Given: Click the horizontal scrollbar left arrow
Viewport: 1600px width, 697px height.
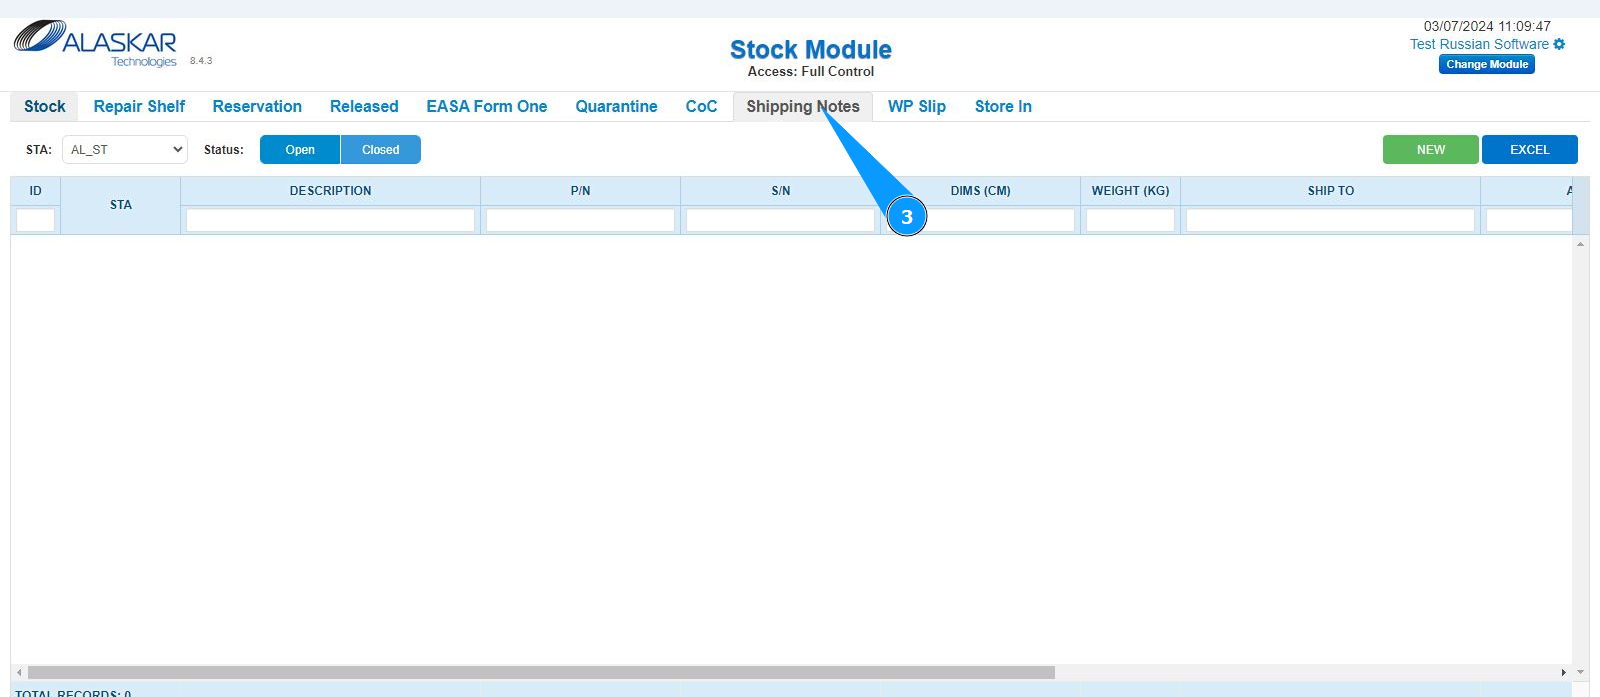Looking at the screenshot, I should [19, 673].
